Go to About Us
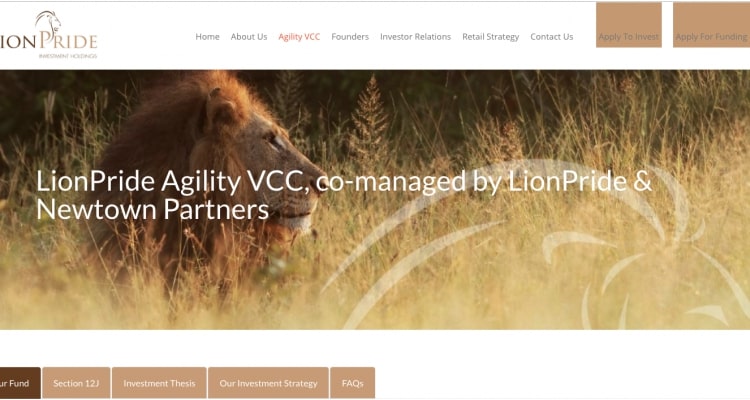 coord(249,37)
